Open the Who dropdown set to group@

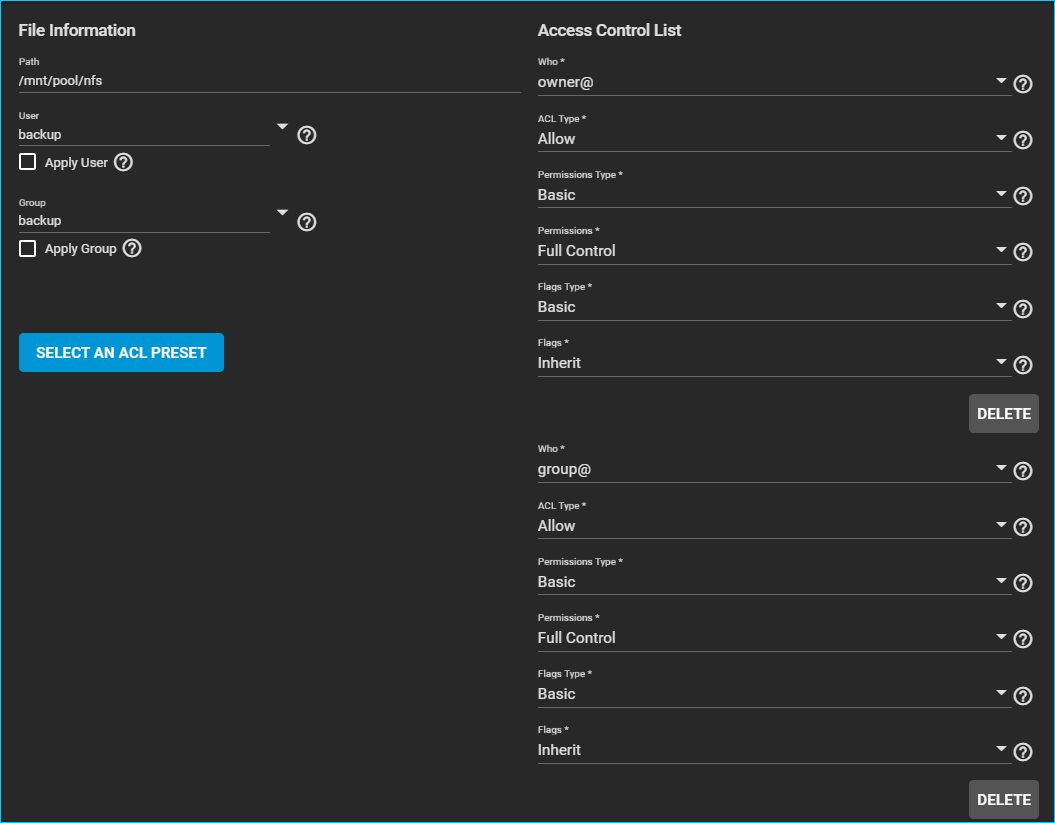coord(774,469)
